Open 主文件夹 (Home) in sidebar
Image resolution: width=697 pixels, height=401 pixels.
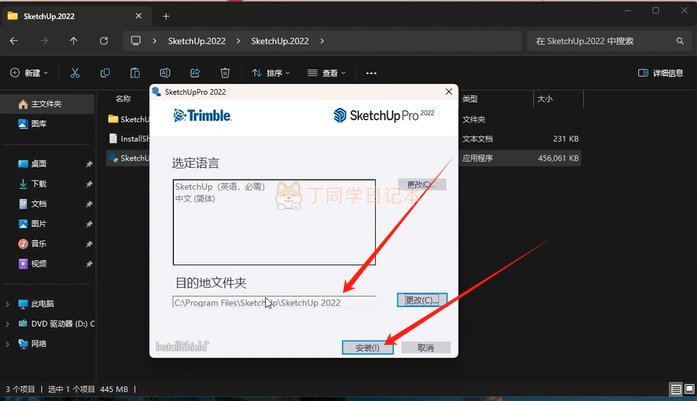[48, 104]
